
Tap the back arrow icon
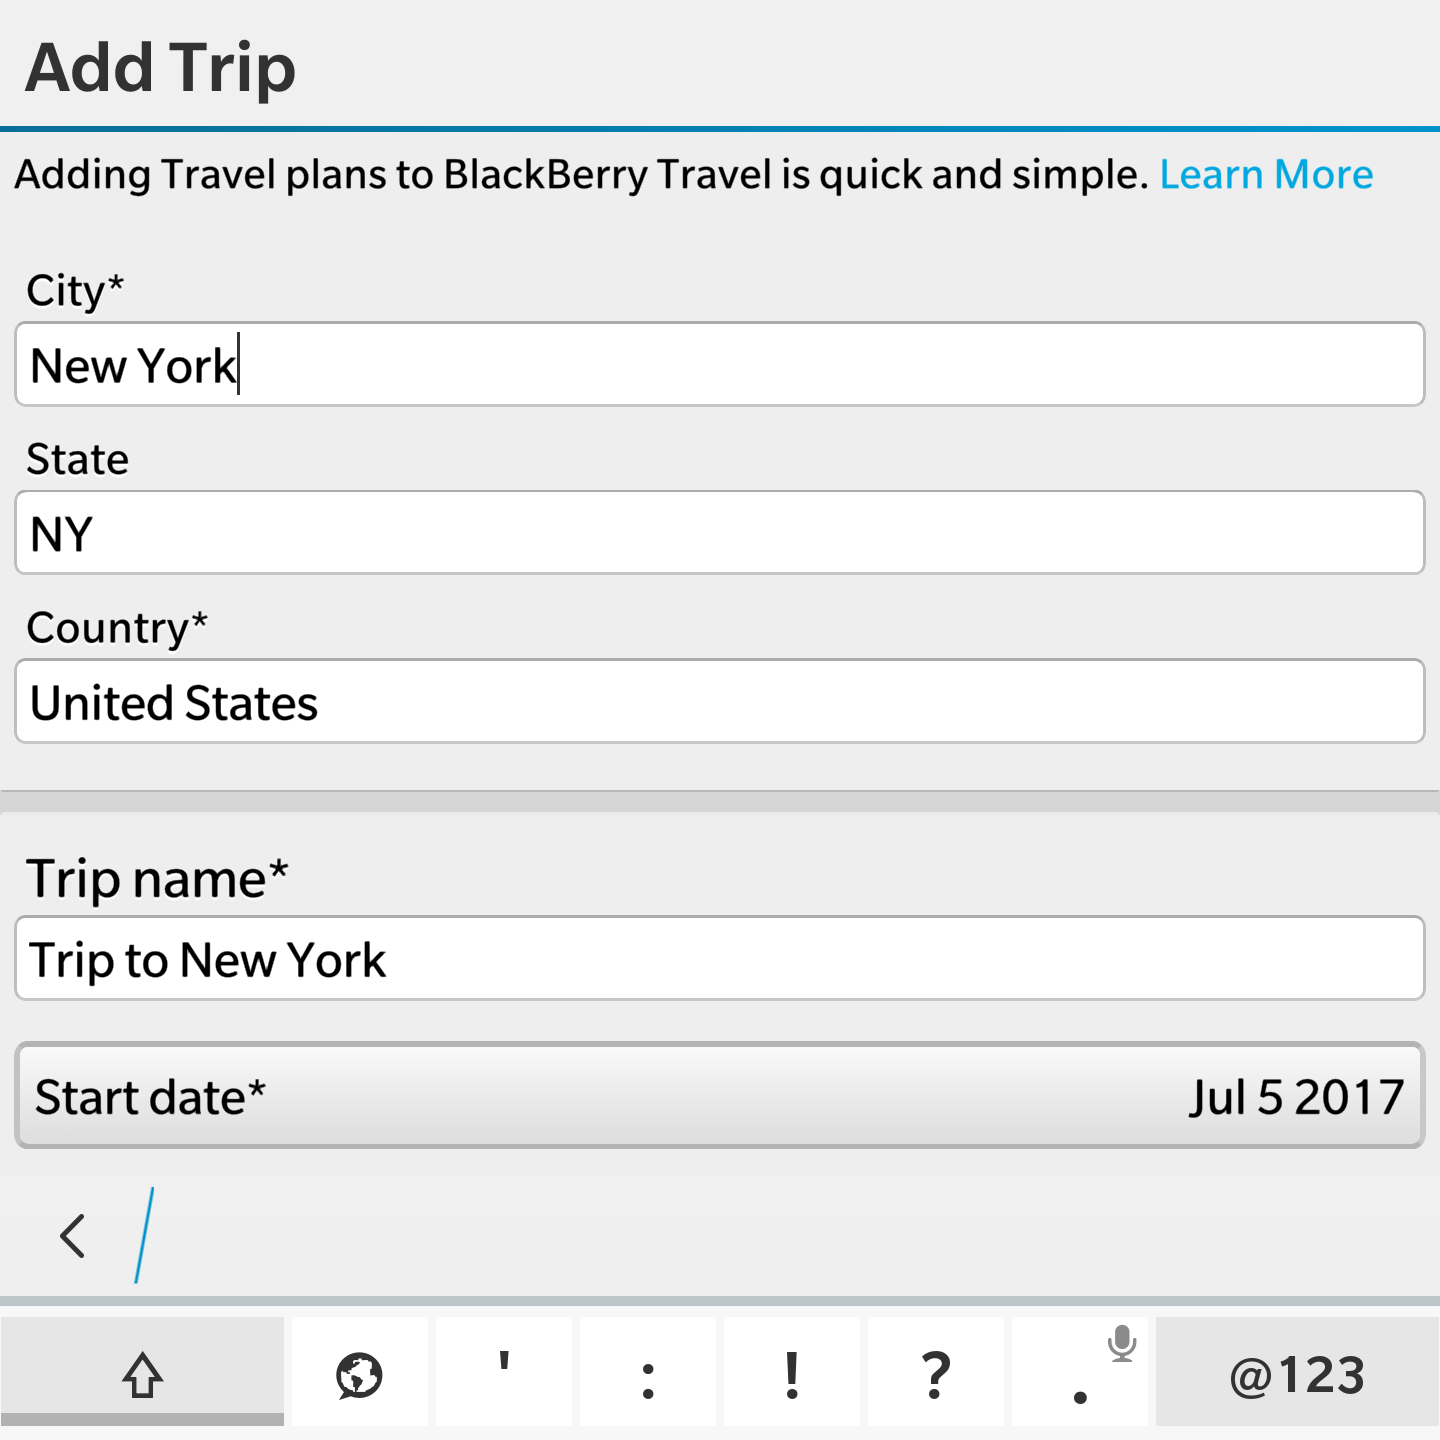[x=73, y=1236]
